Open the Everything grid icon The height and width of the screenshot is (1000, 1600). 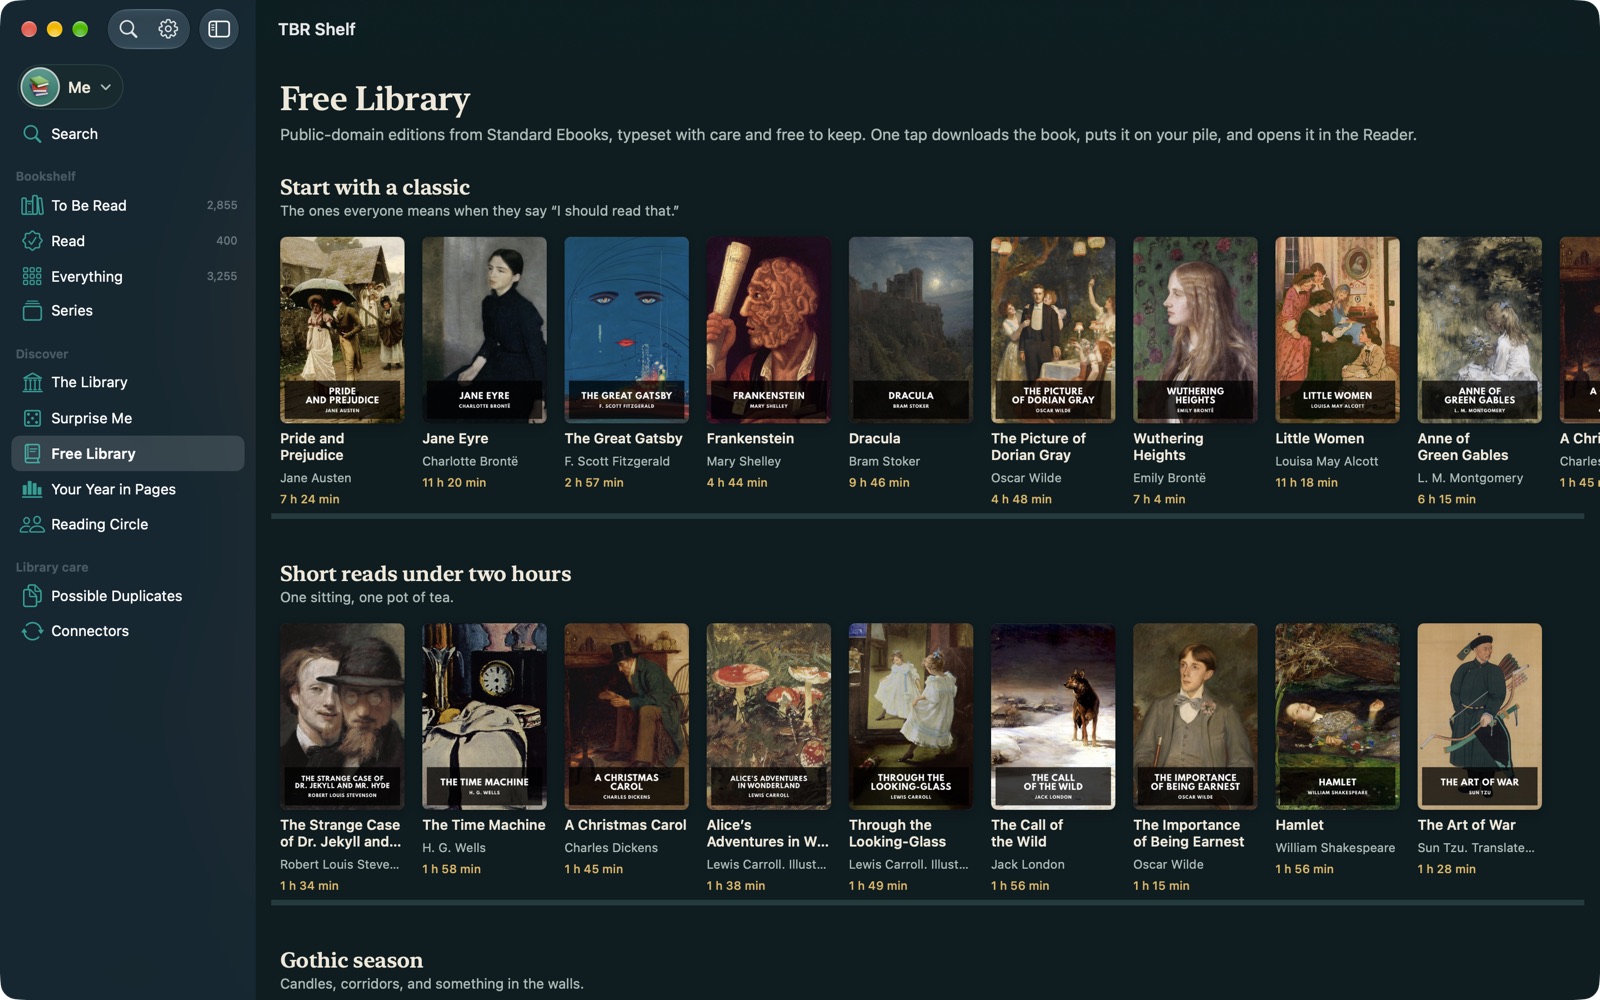coord(32,276)
